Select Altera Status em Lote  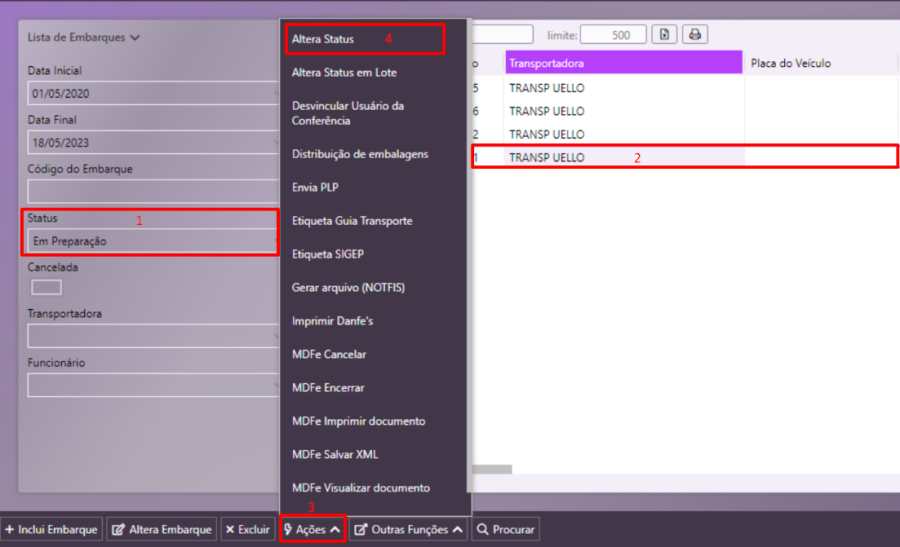point(344,72)
